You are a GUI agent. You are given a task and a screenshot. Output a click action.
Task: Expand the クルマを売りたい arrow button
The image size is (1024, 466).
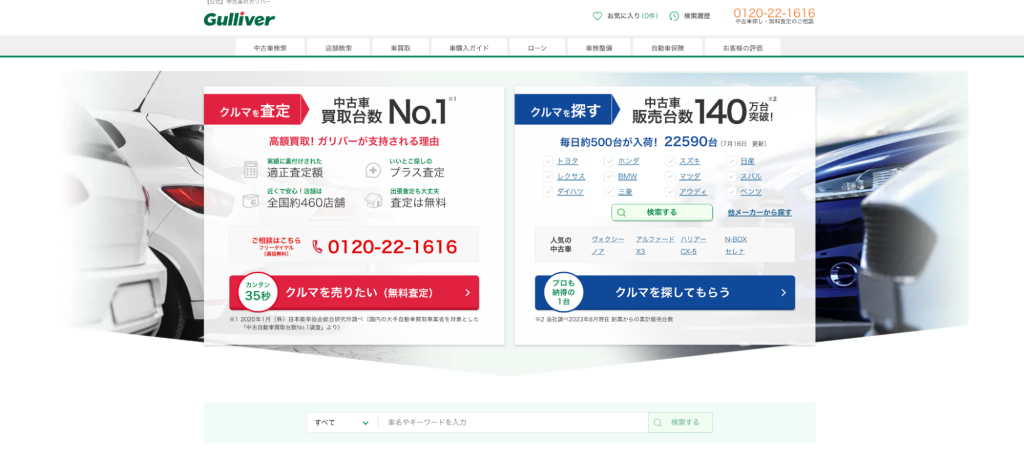(467, 293)
